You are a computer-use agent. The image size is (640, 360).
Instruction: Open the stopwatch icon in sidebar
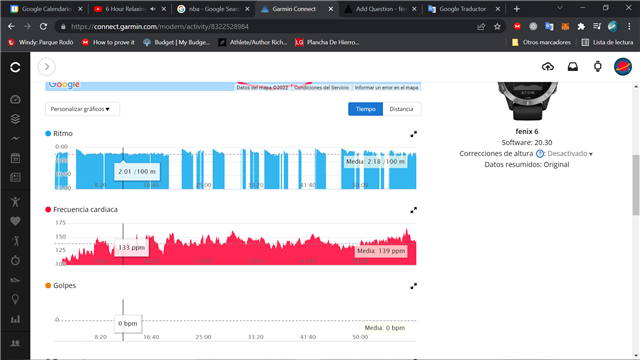pos(15,260)
